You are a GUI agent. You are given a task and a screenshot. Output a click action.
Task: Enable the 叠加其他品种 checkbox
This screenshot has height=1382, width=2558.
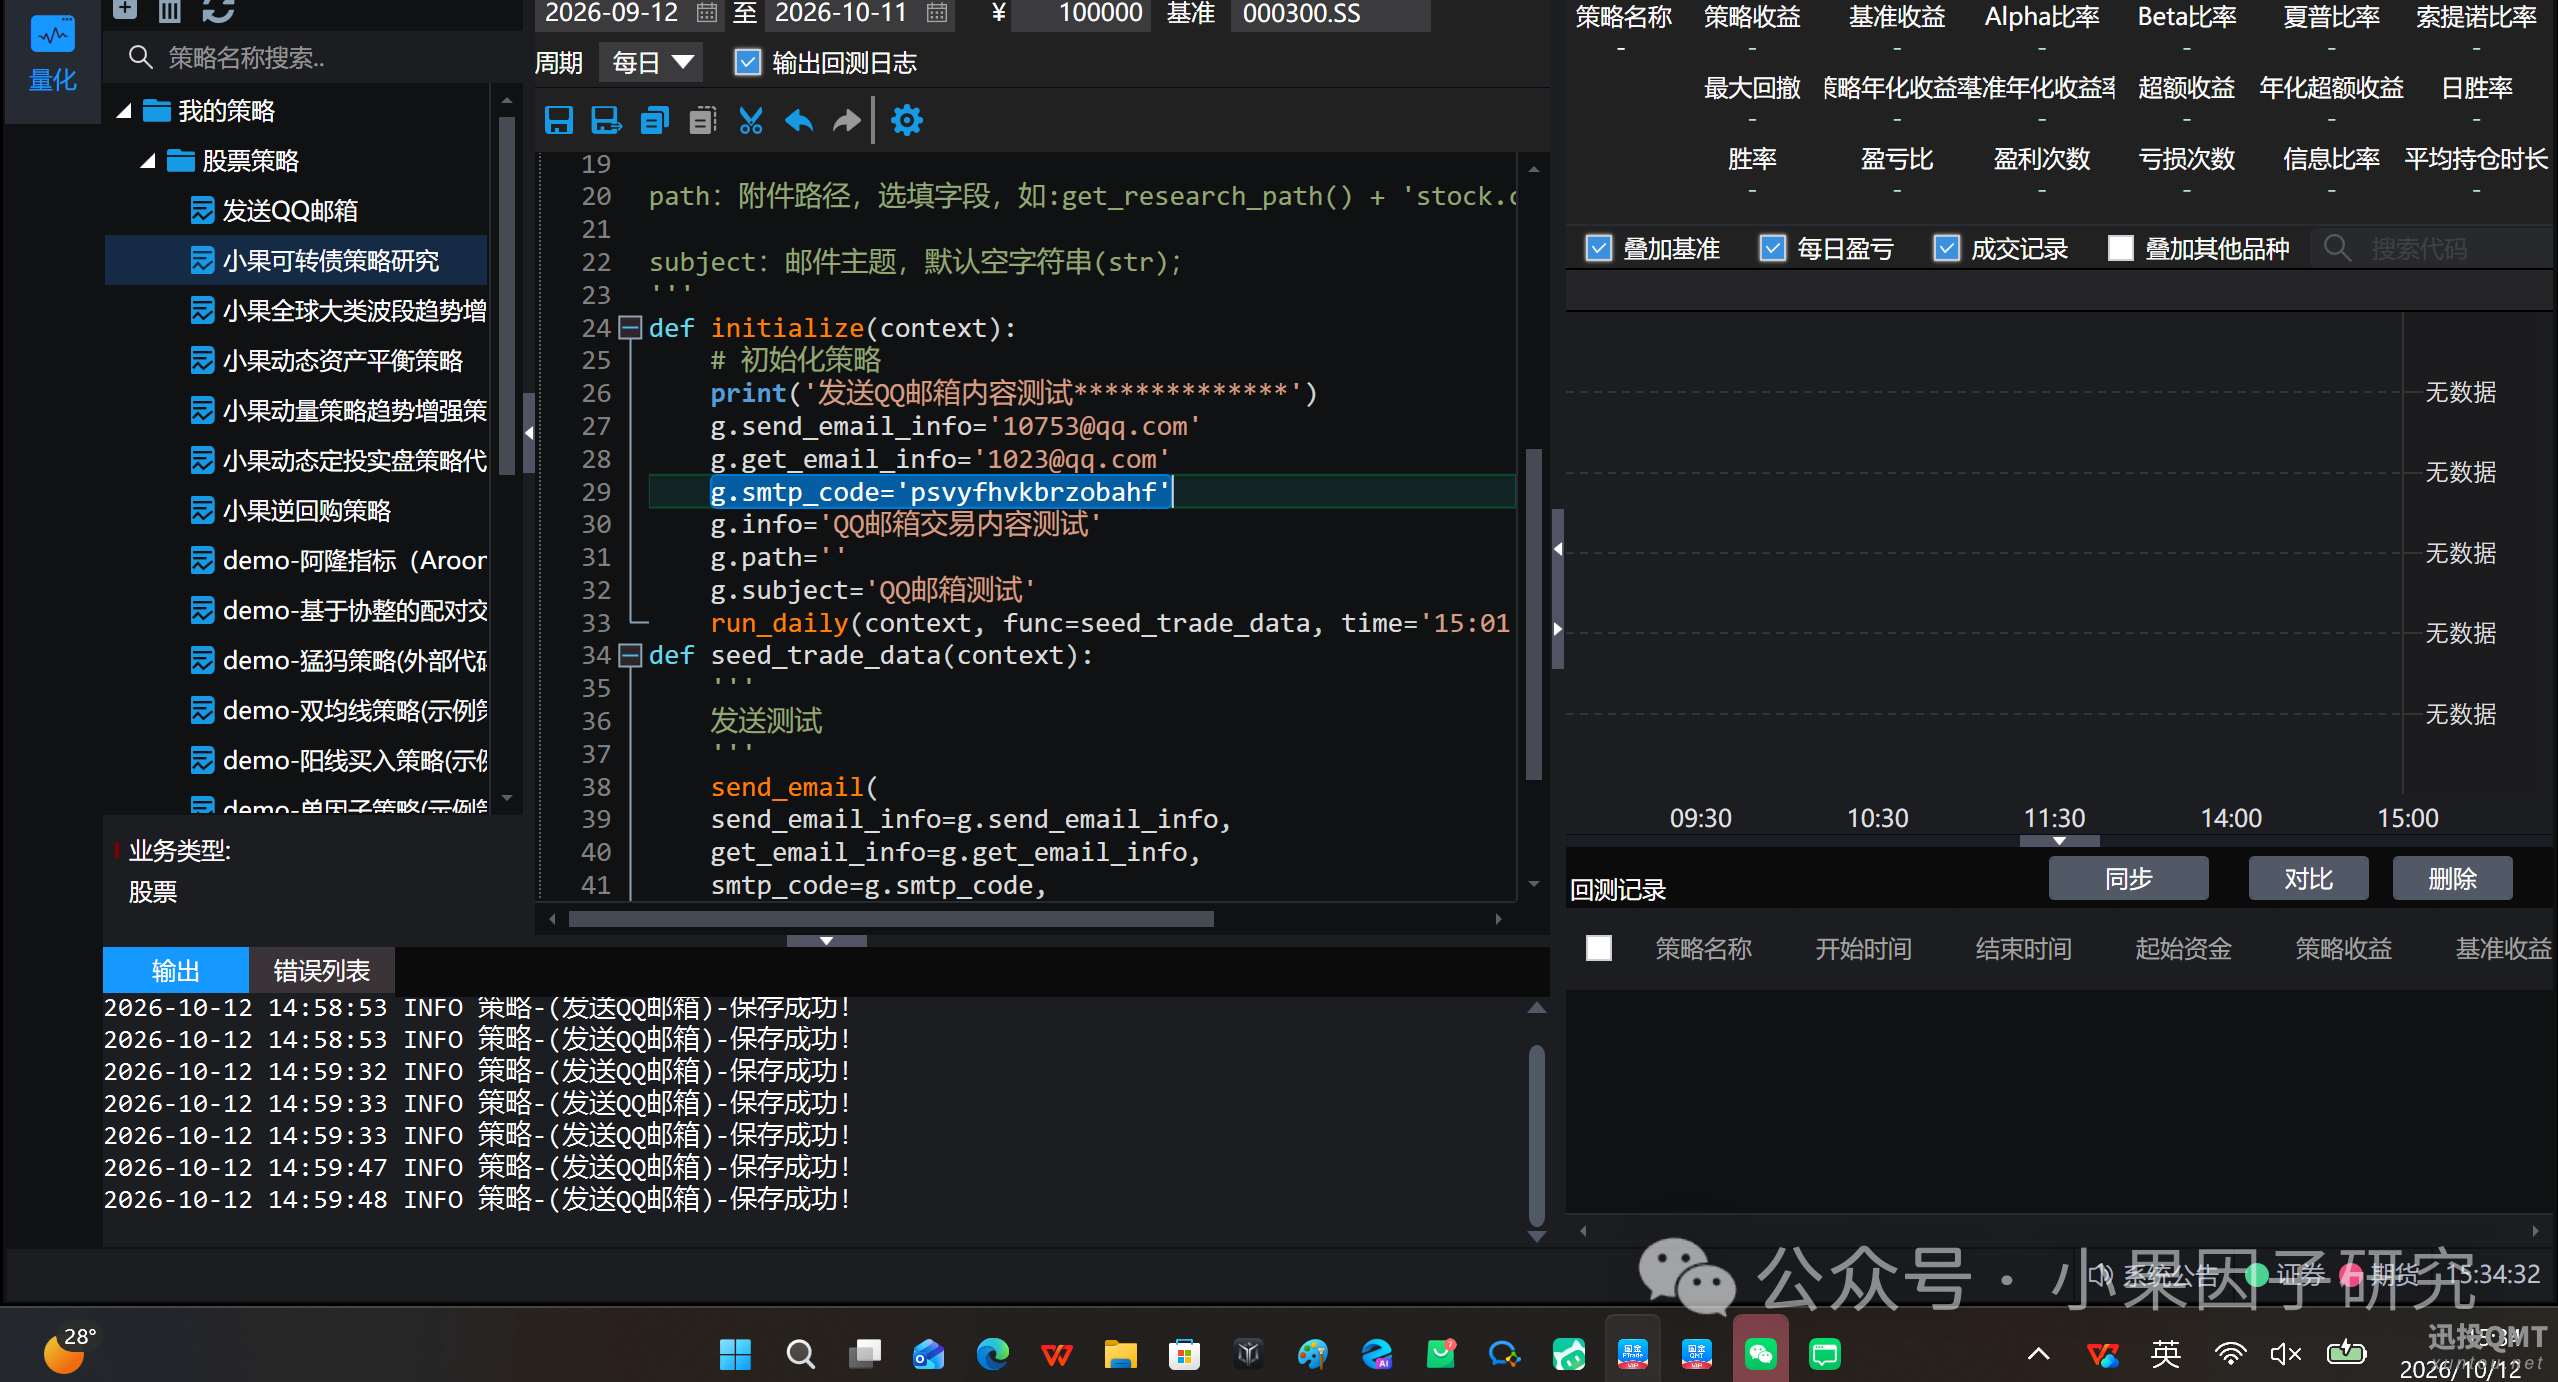click(x=2121, y=248)
